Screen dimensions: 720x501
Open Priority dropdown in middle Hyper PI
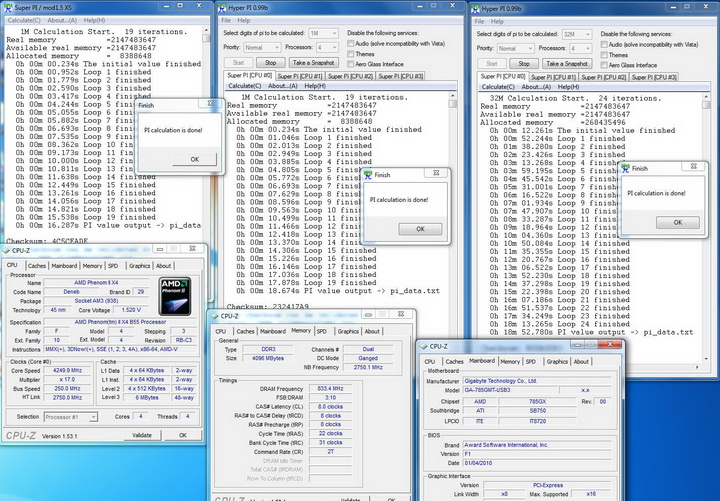pyautogui.click(x=261, y=47)
